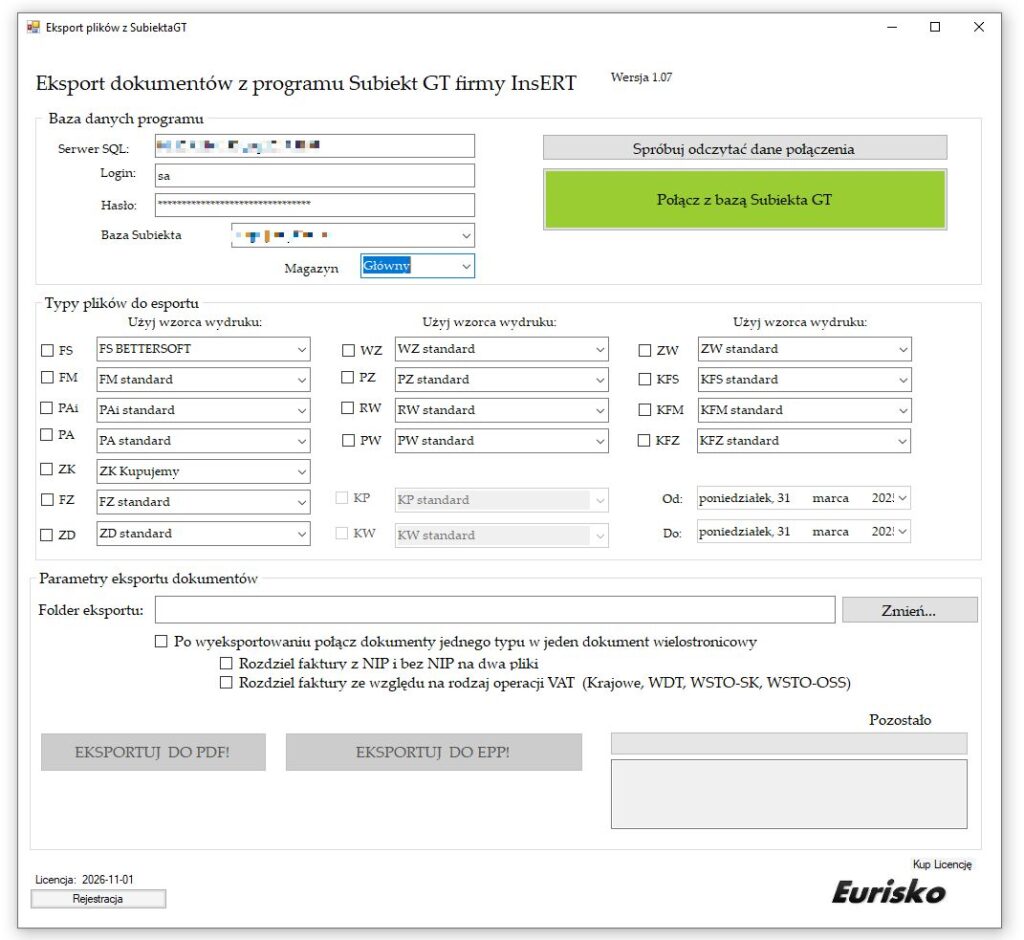The image size is (1024, 940).
Task: Click the Eurisko logo
Action: [889, 892]
